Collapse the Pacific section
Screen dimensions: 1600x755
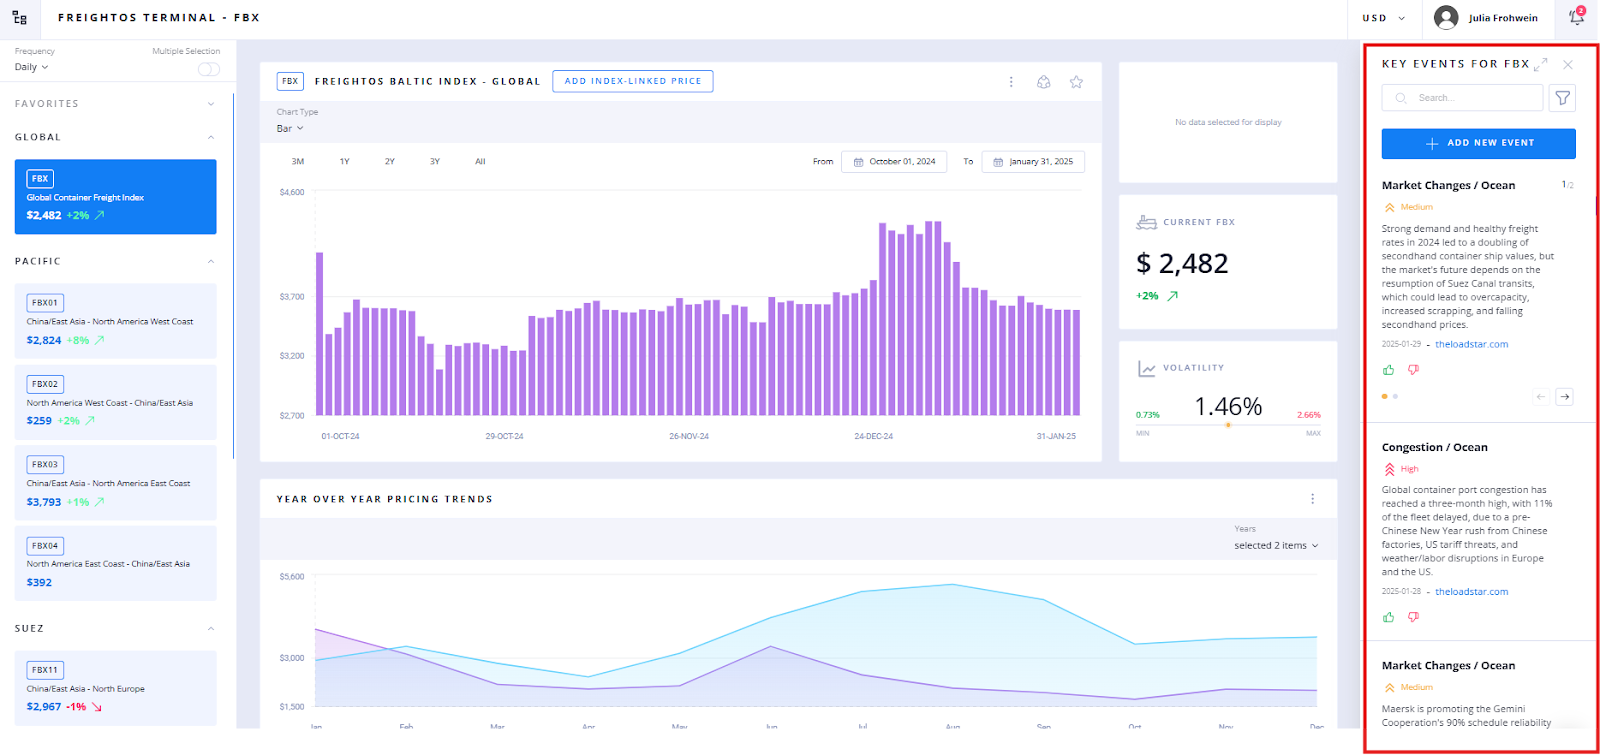211,262
